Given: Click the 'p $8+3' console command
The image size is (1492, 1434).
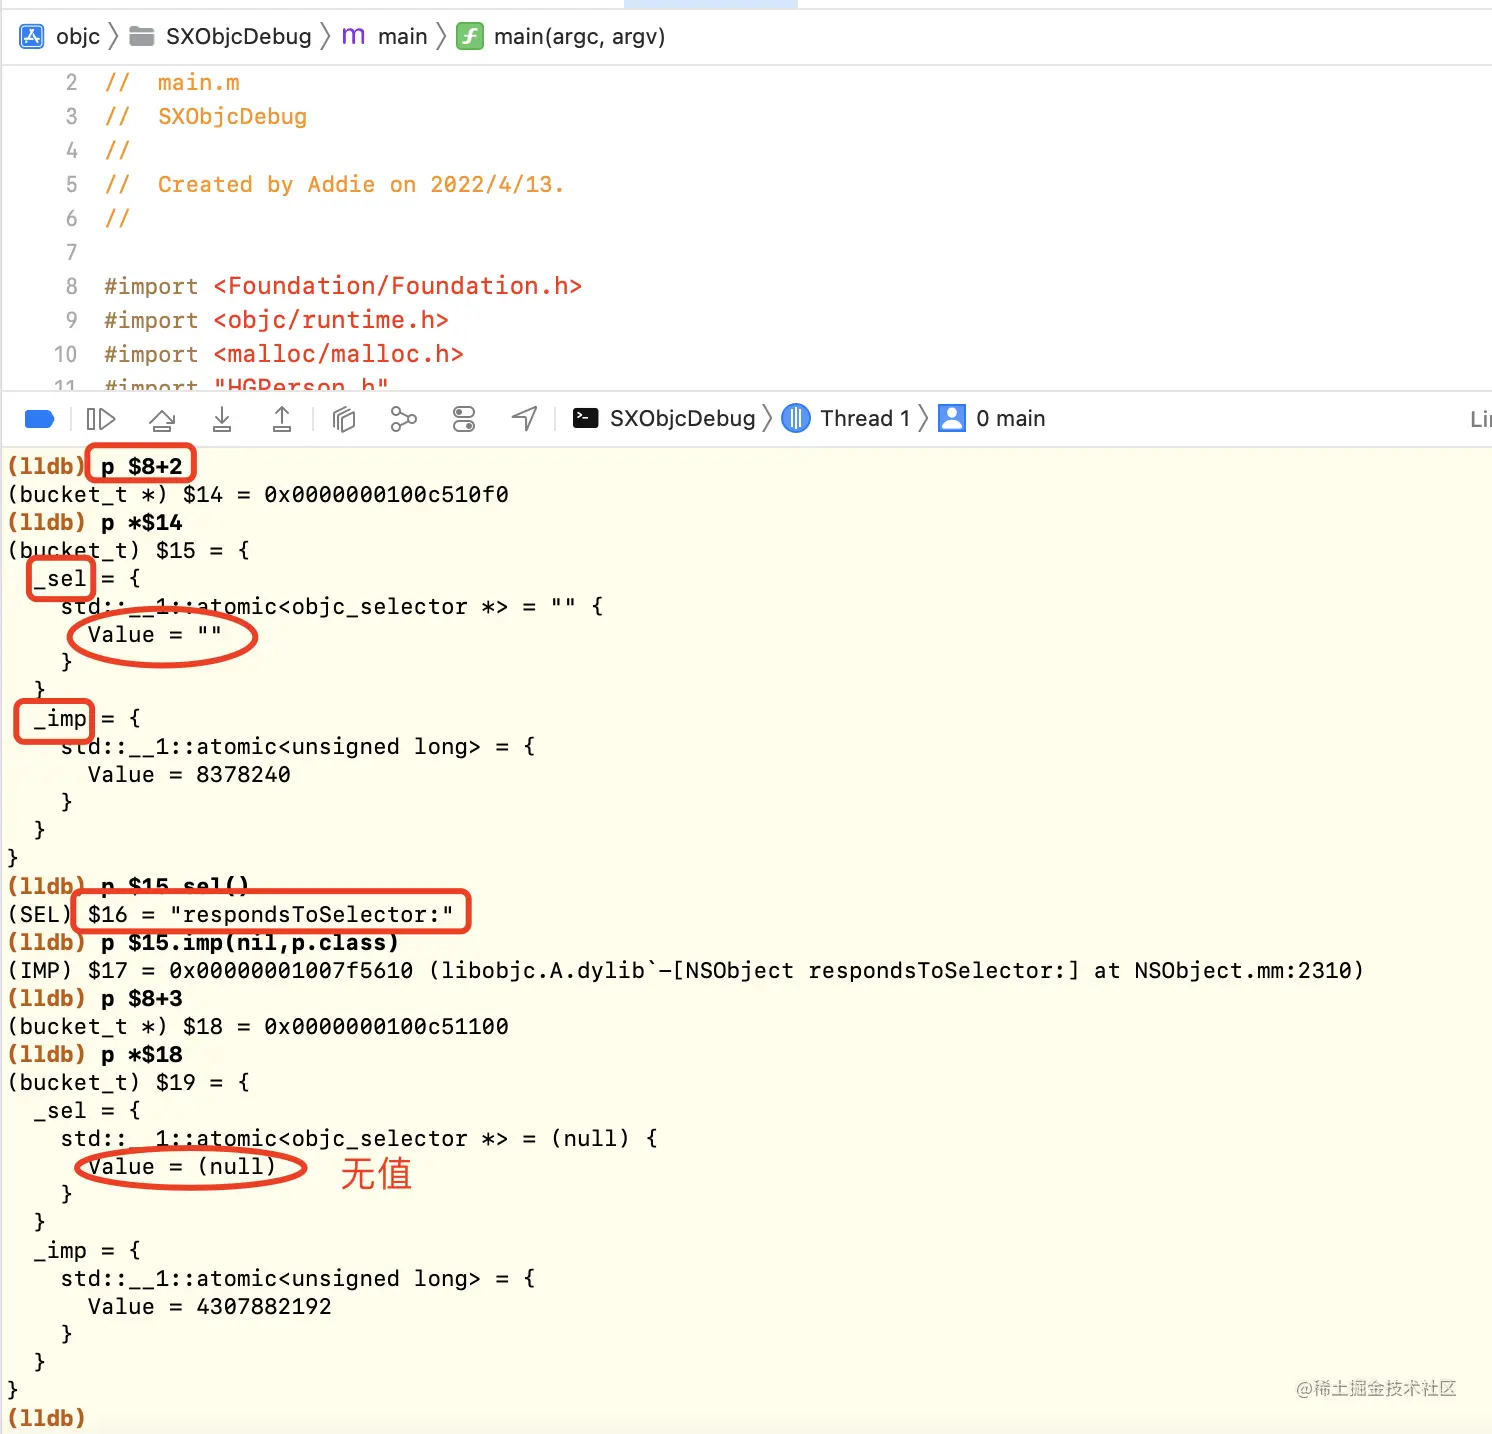Looking at the screenshot, I should [141, 999].
